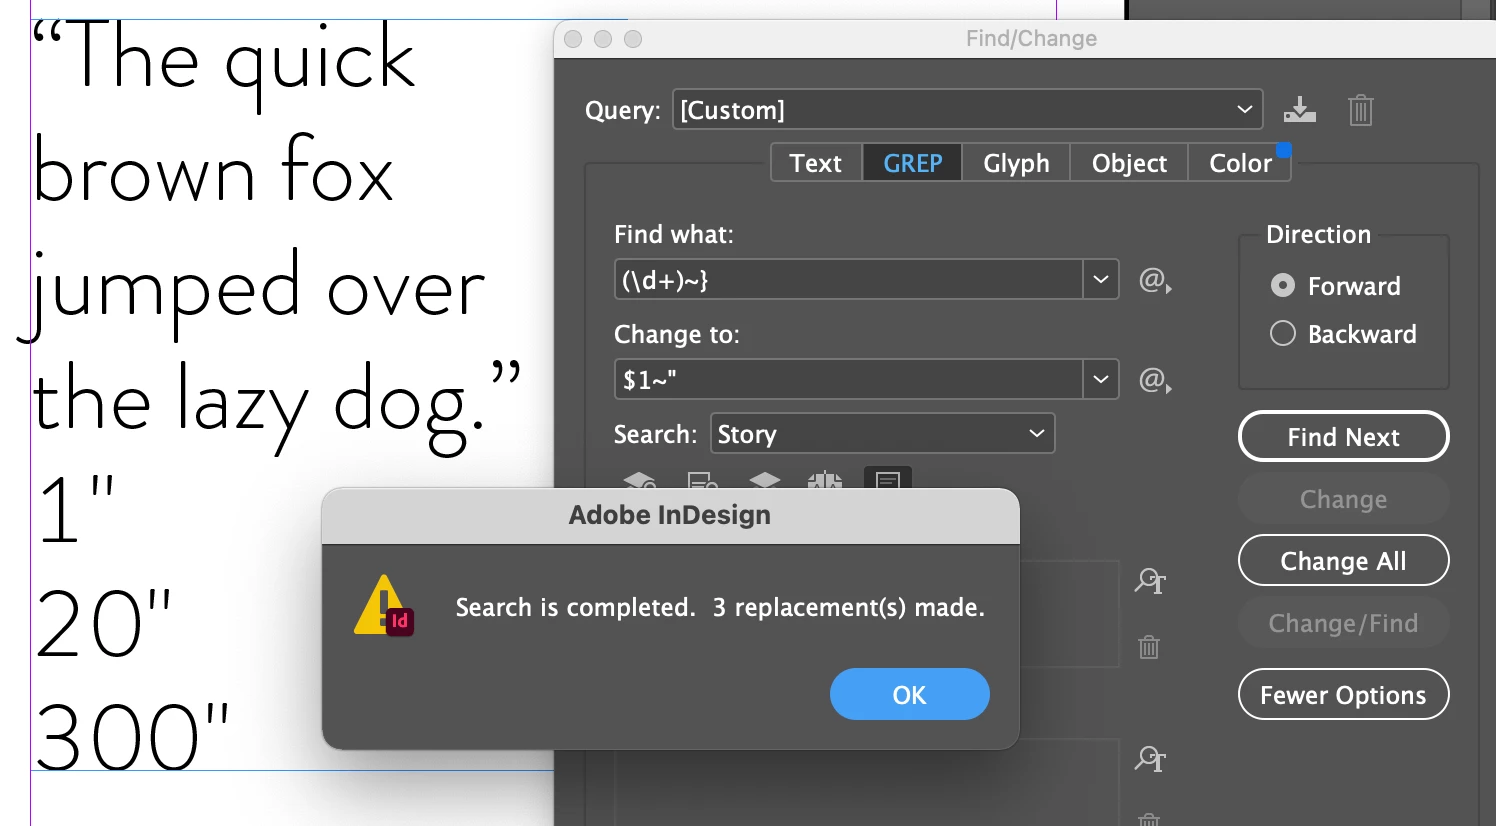
Task: Open special characters menu for Change to
Action: pos(1155,380)
